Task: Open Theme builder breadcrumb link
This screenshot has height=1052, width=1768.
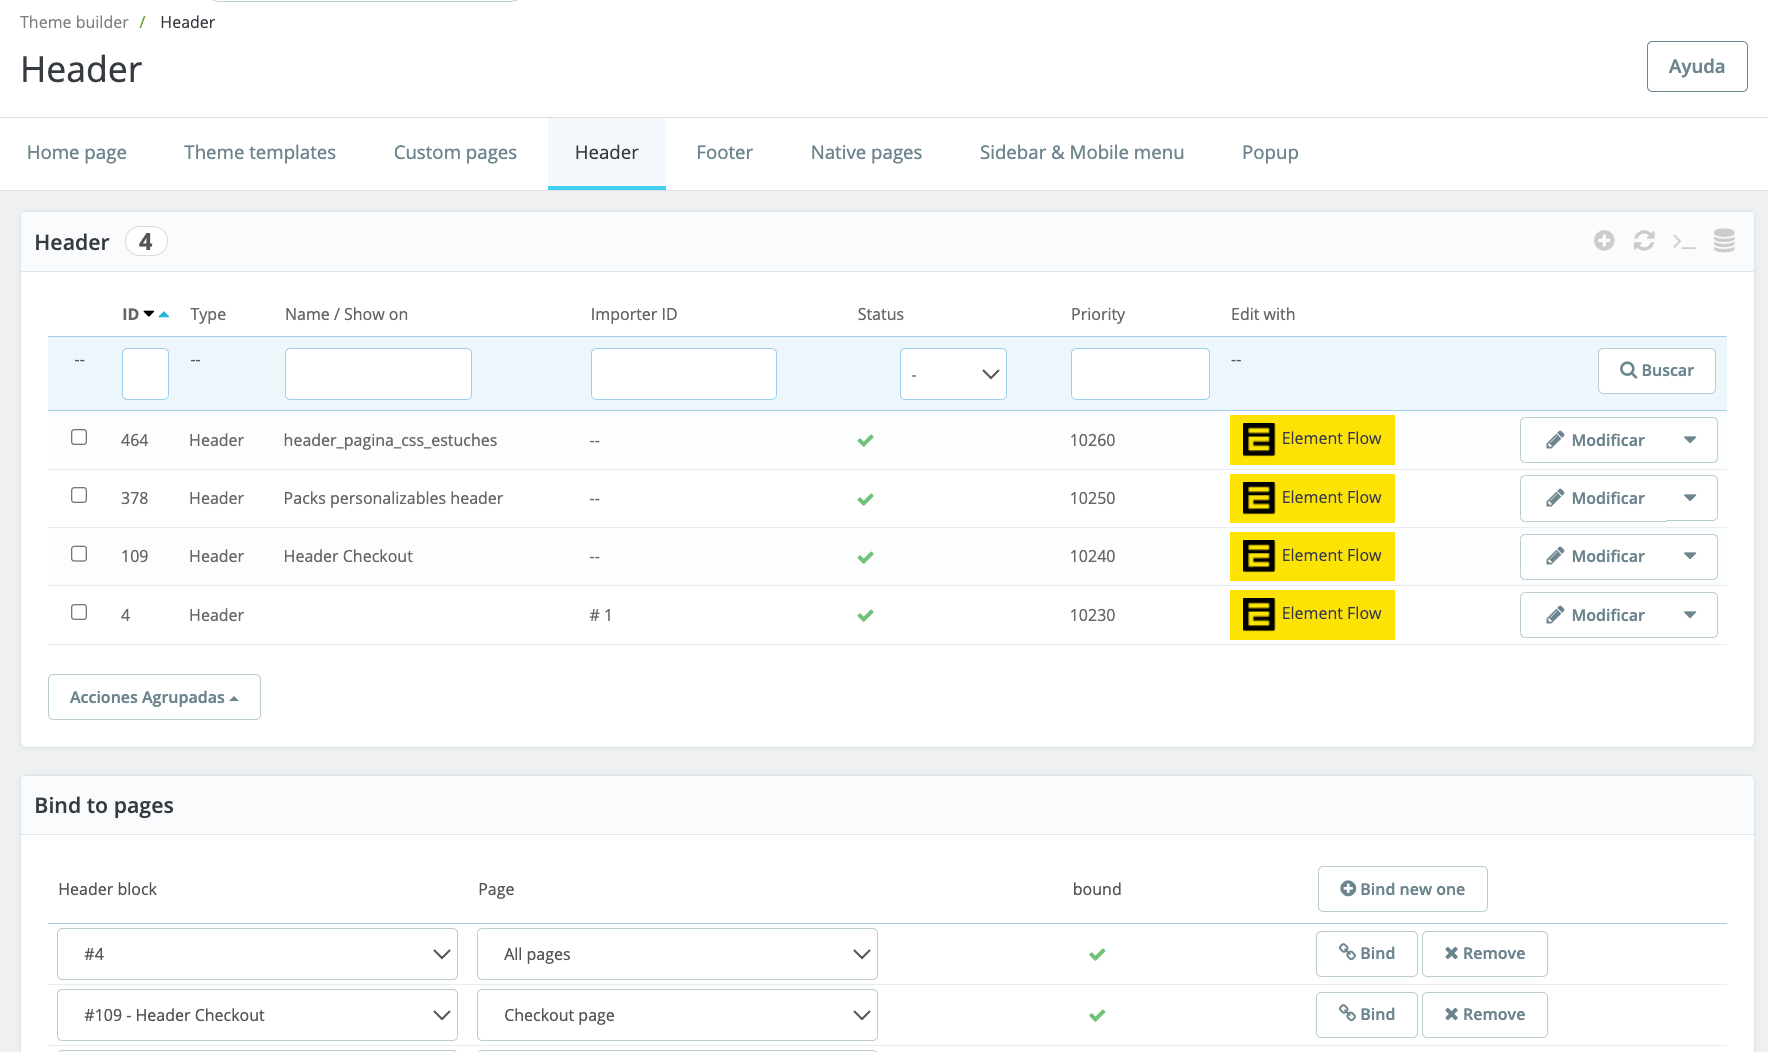Action: point(74,22)
